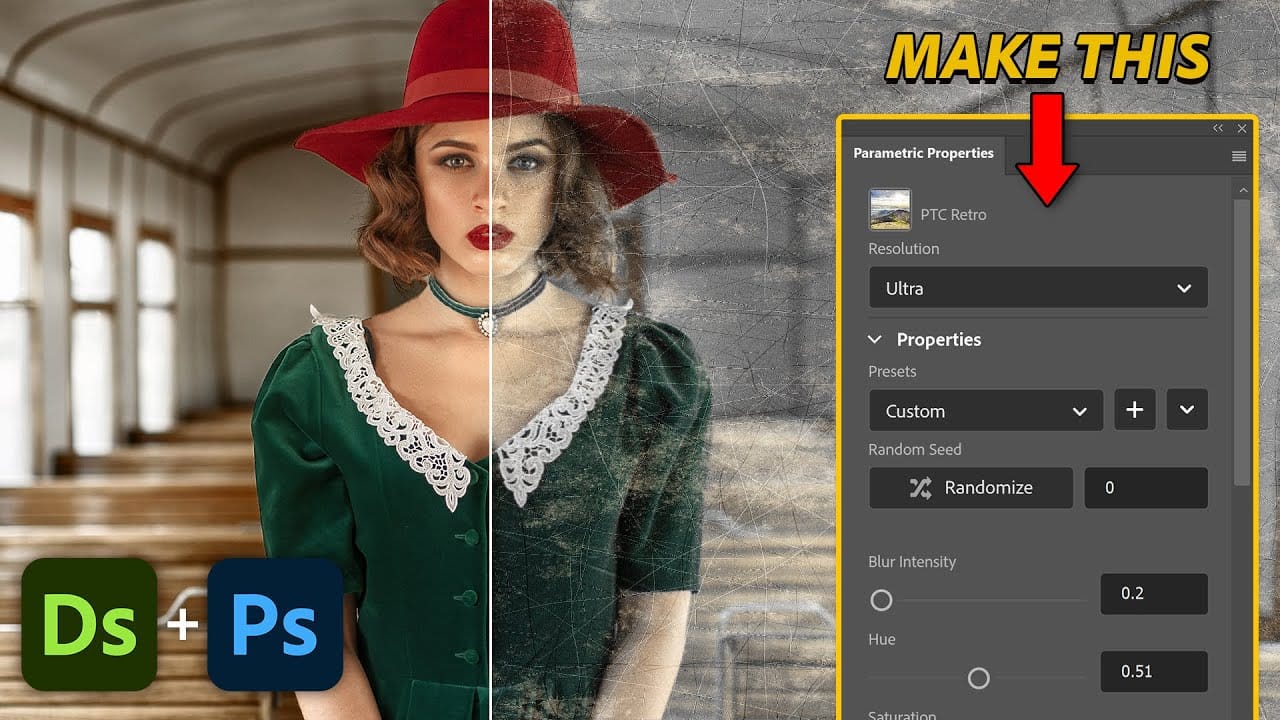
Task: Click the Blur Intensity slider handle
Action: [x=881, y=600]
